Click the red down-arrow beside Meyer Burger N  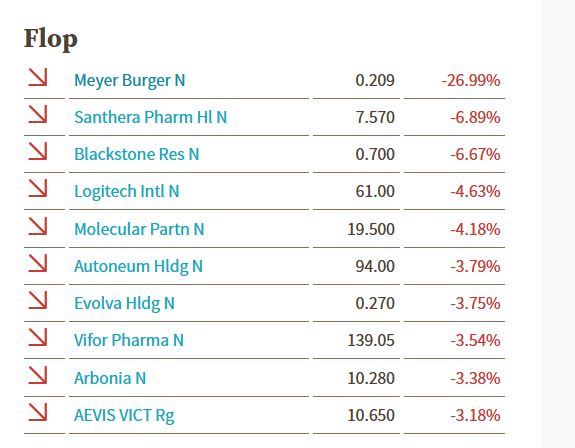[x=38, y=77]
